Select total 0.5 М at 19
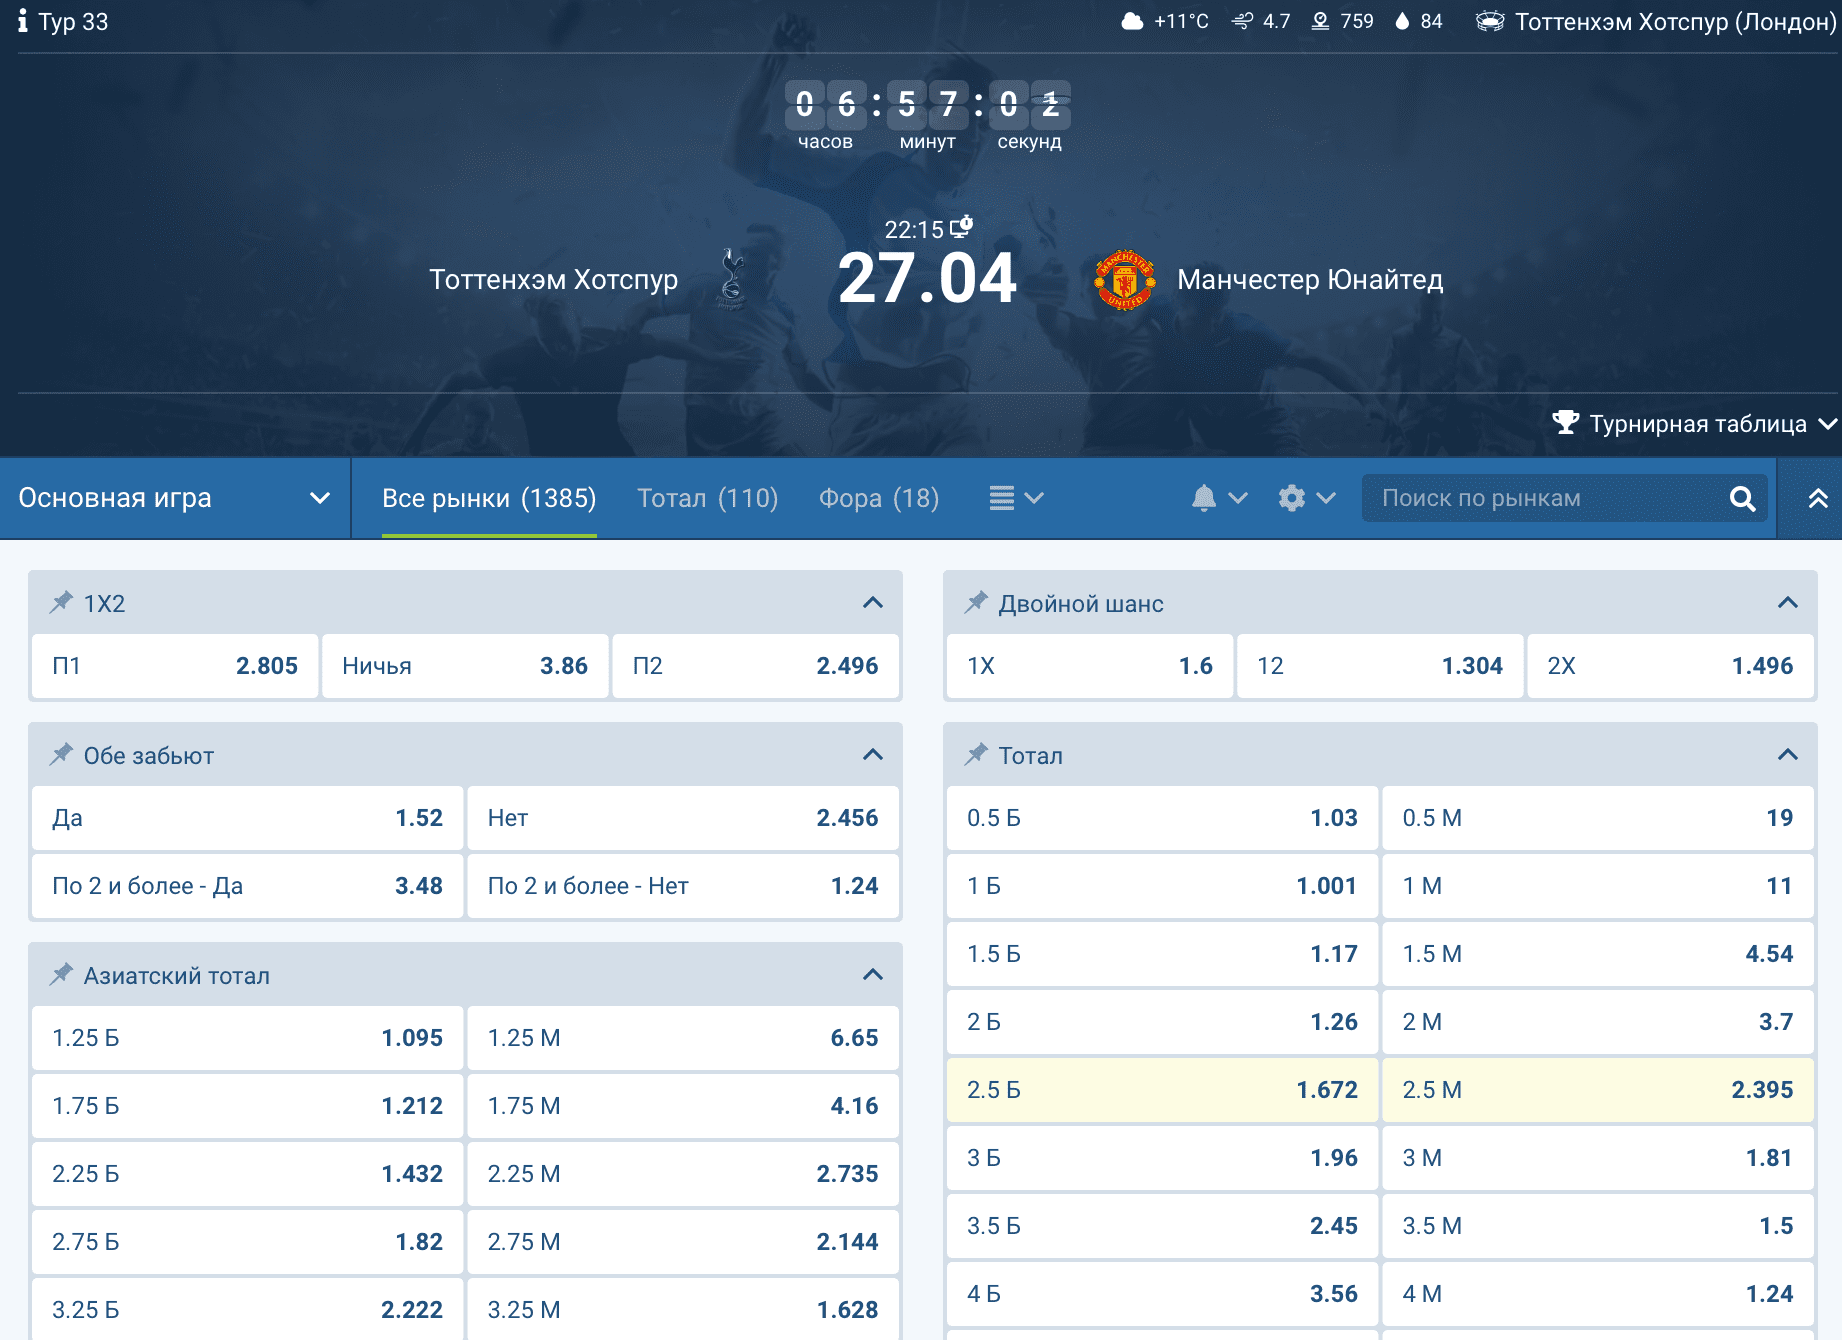The image size is (1842, 1340). 1598,818
